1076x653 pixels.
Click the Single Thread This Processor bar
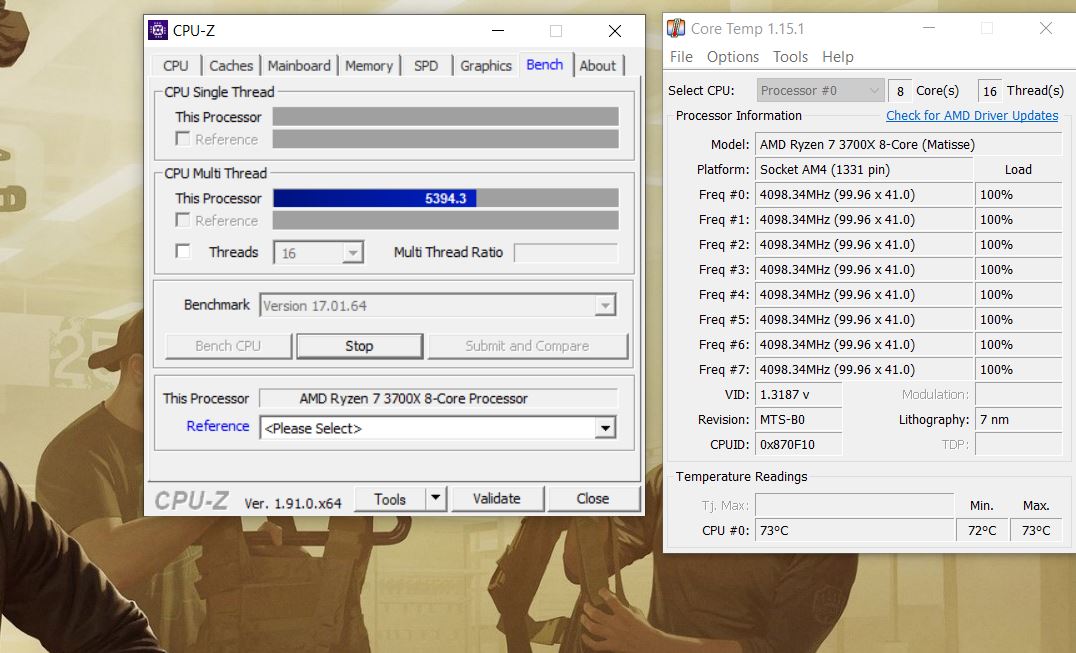pyautogui.click(x=445, y=117)
